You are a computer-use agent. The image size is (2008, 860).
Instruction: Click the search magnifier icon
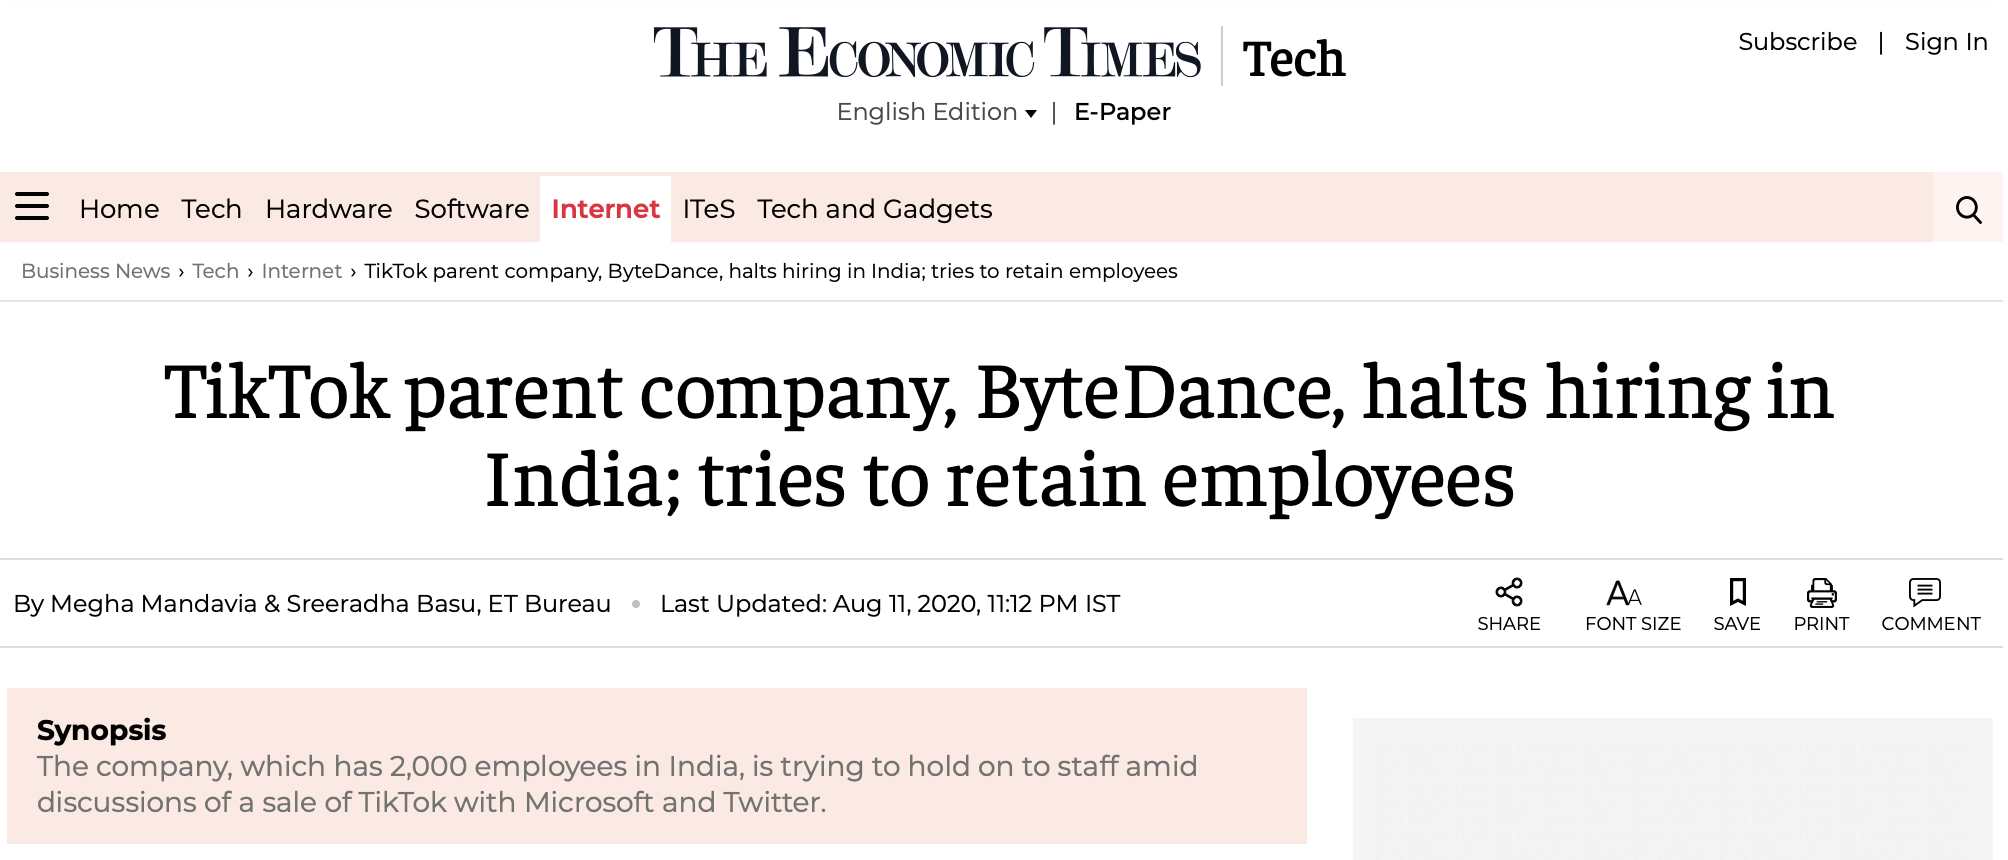click(x=1968, y=209)
